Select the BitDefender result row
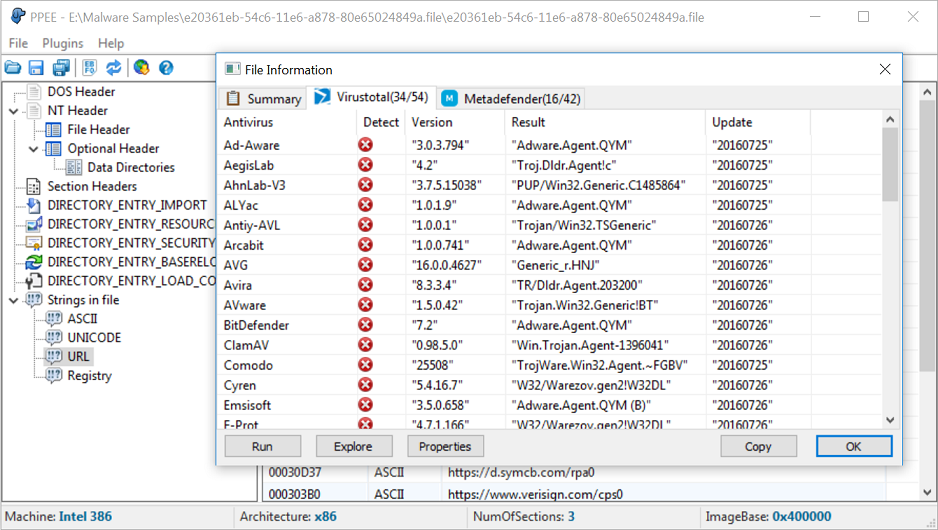This screenshot has height=530, width=938. pyautogui.click(x=550, y=325)
